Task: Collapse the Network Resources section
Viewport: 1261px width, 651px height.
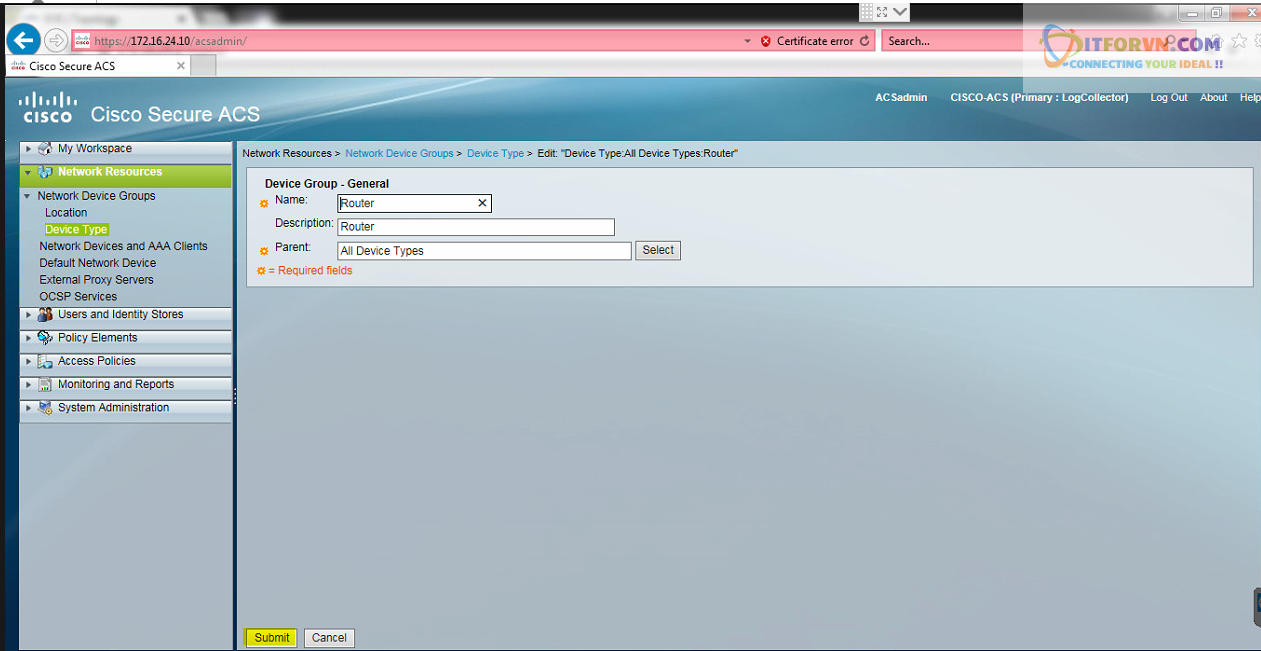Action: [28, 173]
